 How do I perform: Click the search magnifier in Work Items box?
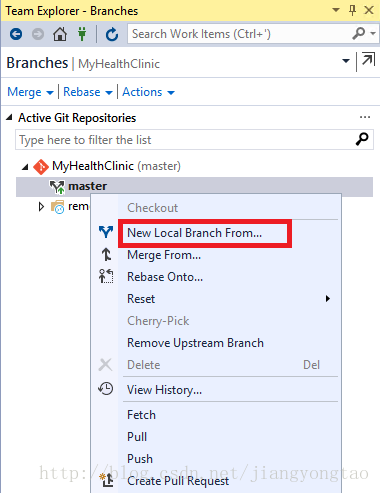click(x=359, y=33)
